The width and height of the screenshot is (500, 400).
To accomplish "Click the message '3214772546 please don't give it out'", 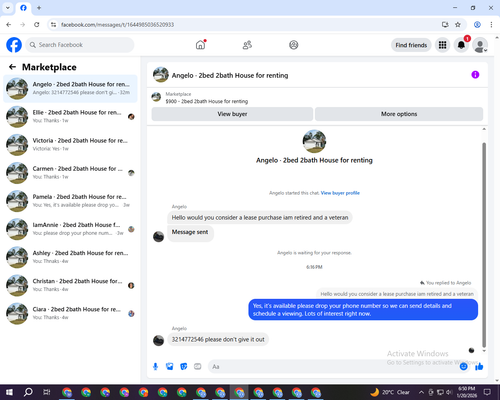I will click(218, 339).
